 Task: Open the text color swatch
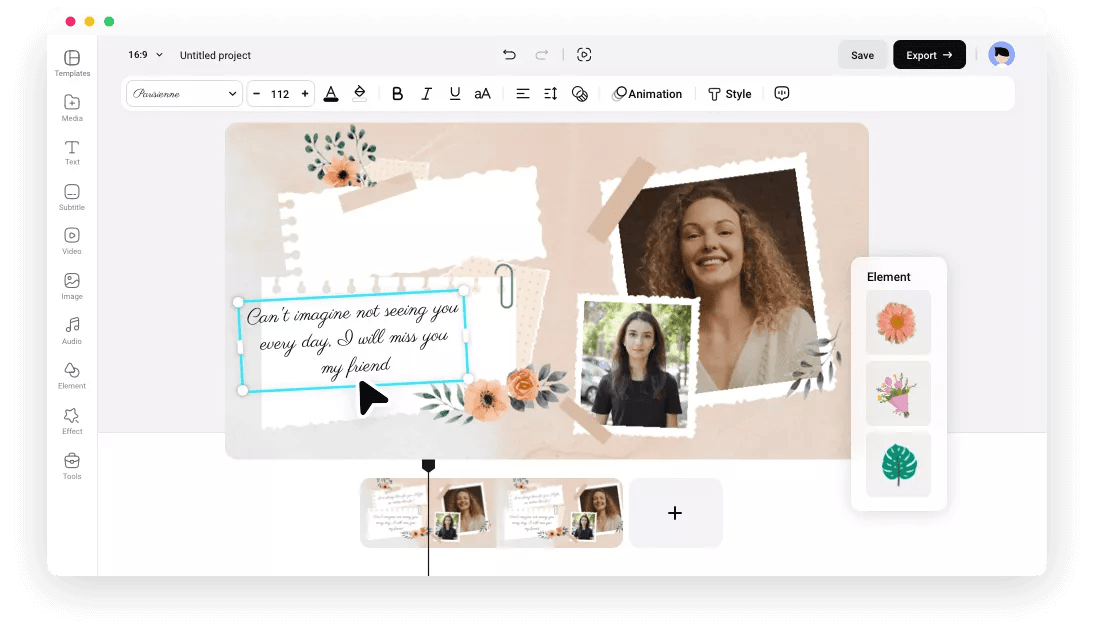[x=331, y=93]
